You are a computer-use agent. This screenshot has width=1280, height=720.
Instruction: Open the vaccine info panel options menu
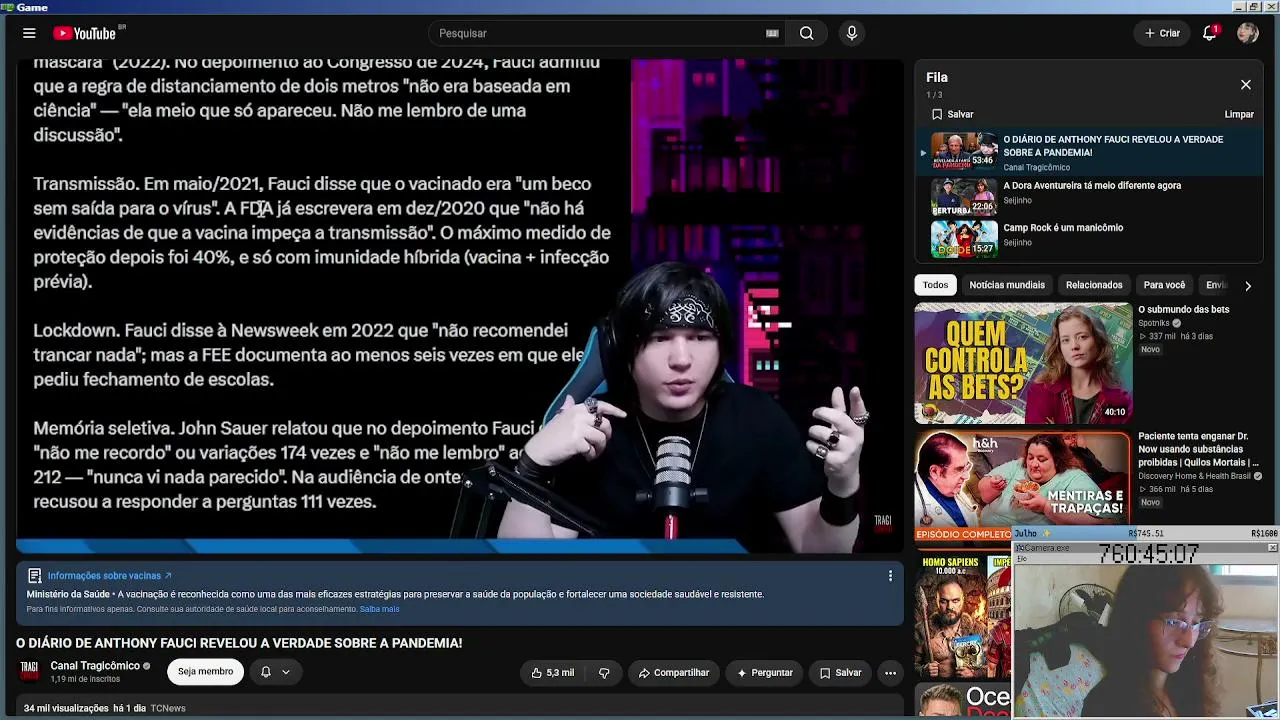(890, 575)
